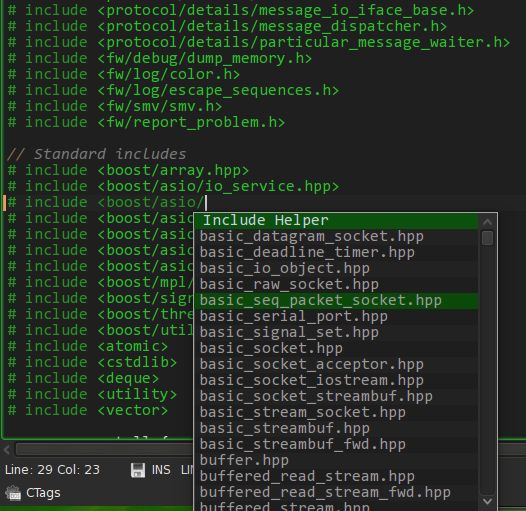Select basic_streambuf_fwd.hpp completion
Viewport: 526px width, 511px height.
[336, 445]
